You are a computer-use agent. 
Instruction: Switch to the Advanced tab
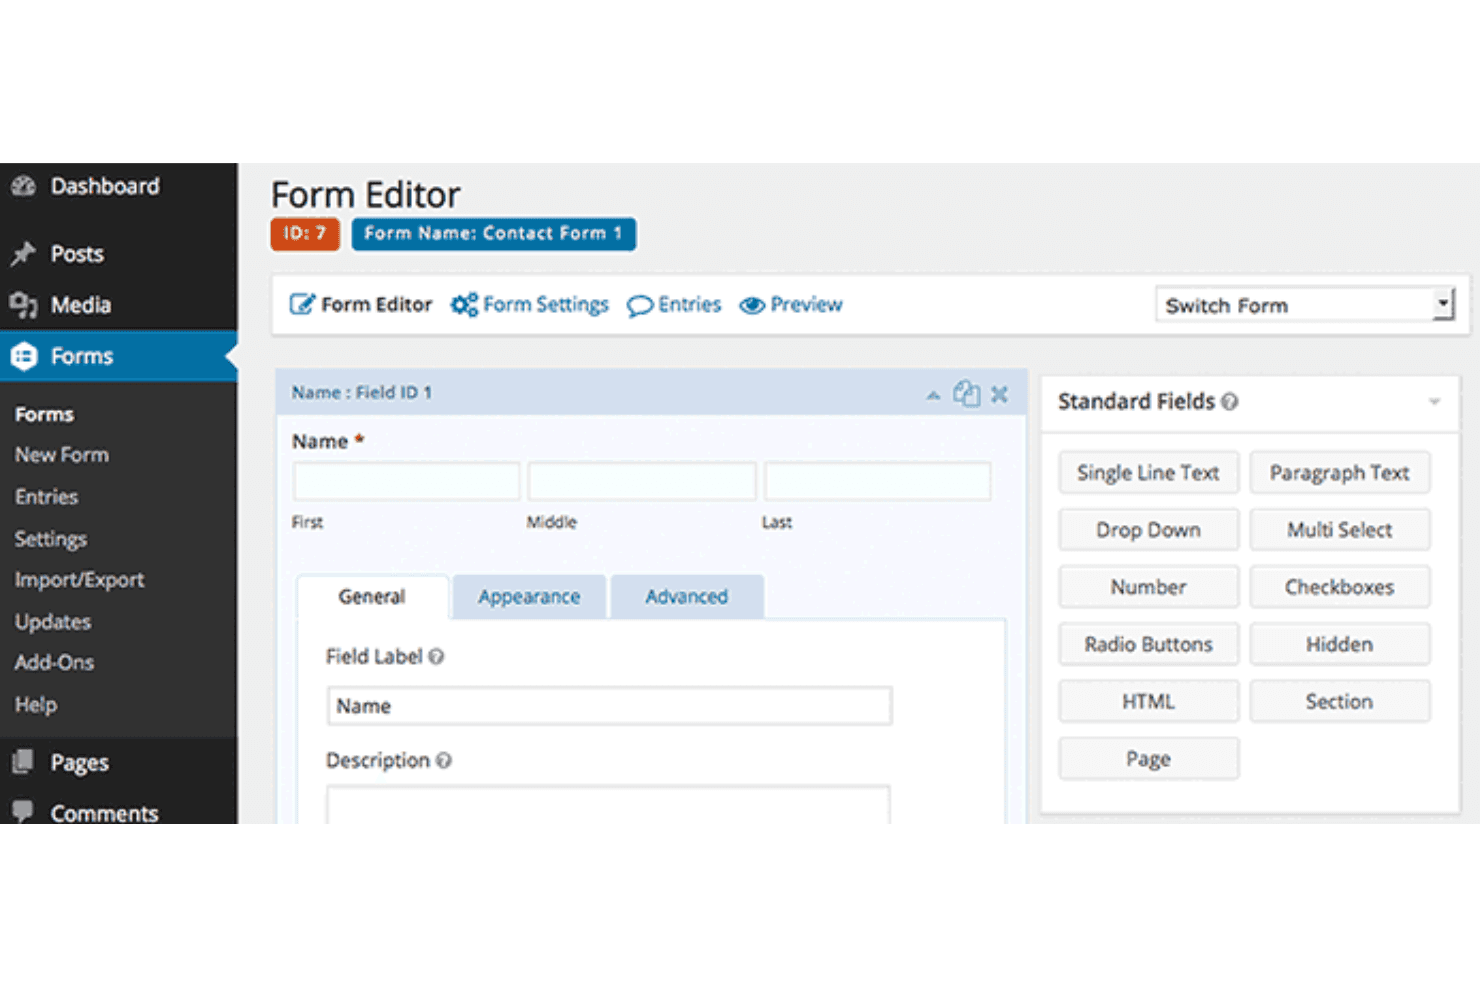point(687,597)
